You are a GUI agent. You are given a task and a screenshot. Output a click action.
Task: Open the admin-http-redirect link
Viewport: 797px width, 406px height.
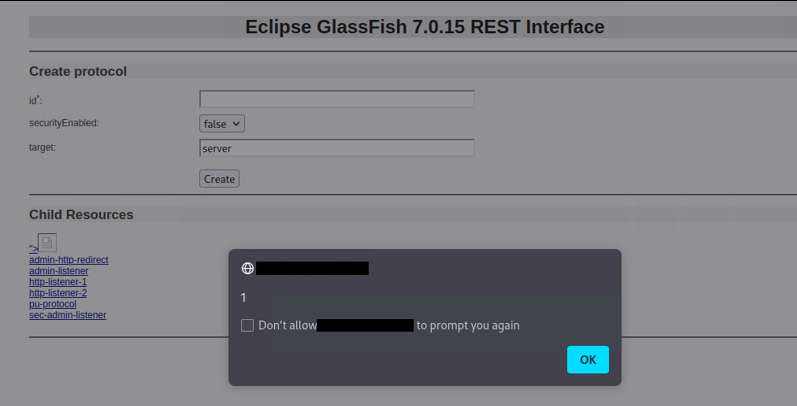[69, 260]
